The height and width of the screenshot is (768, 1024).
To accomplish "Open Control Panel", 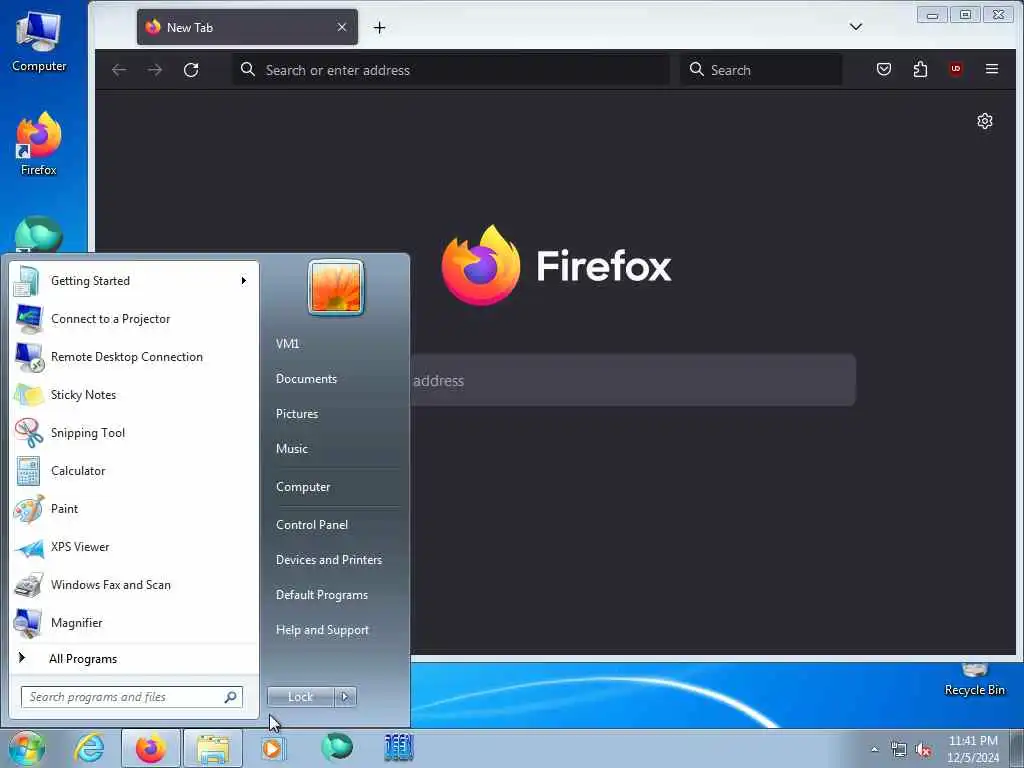I will tap(312, 525).
